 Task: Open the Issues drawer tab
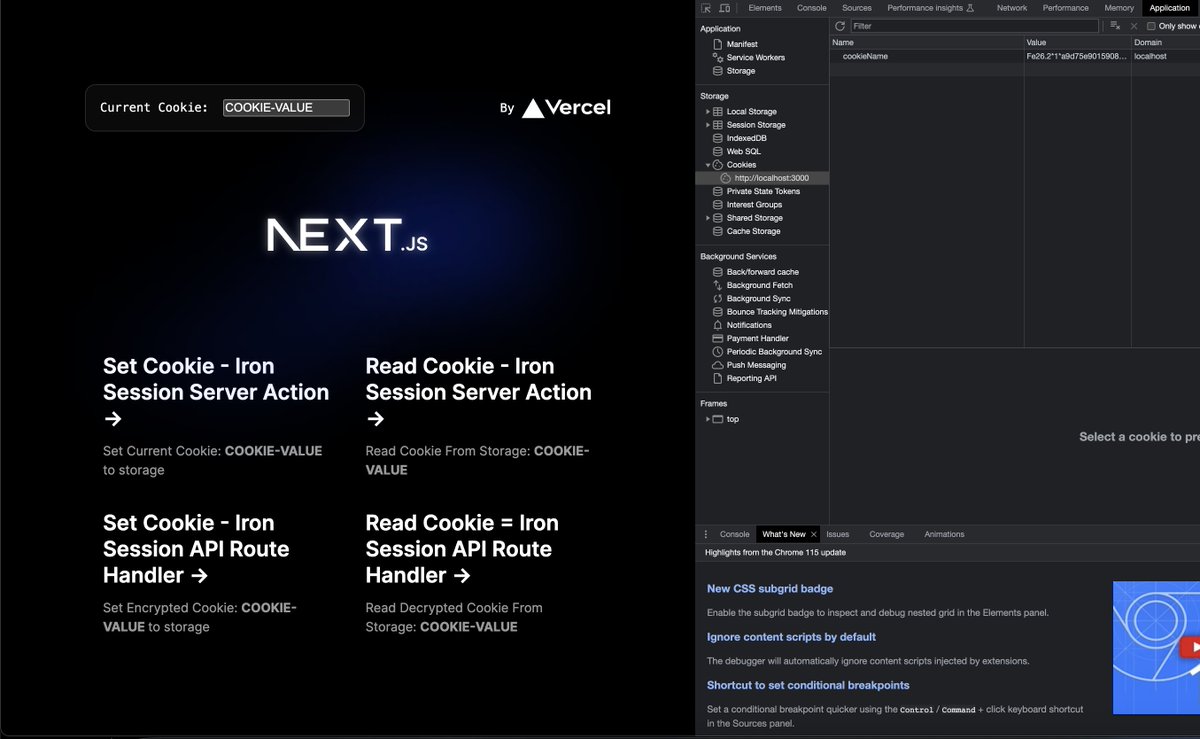click(837, 534)
